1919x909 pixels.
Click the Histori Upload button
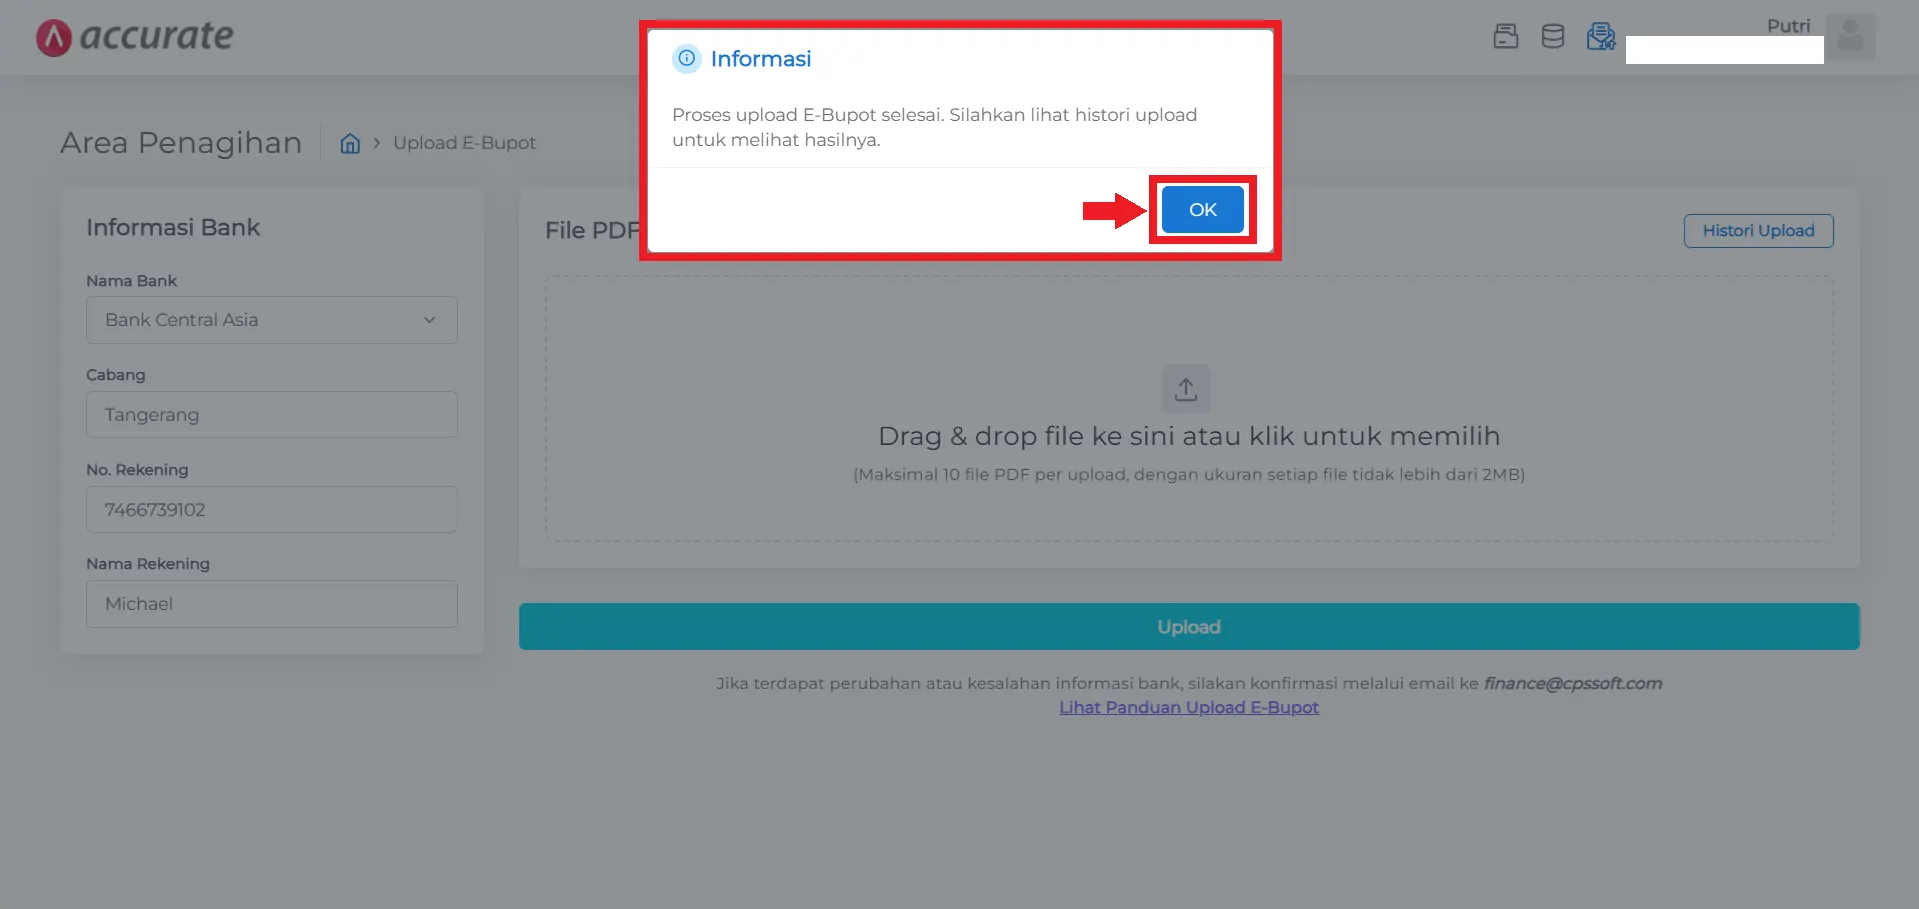[x=1757, y=230]
